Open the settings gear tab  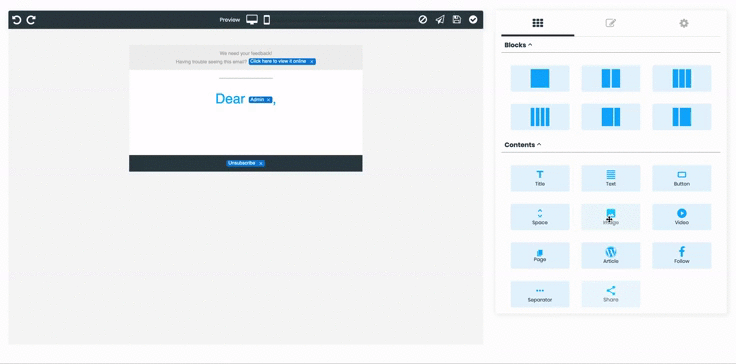click(x=684, y=23)
